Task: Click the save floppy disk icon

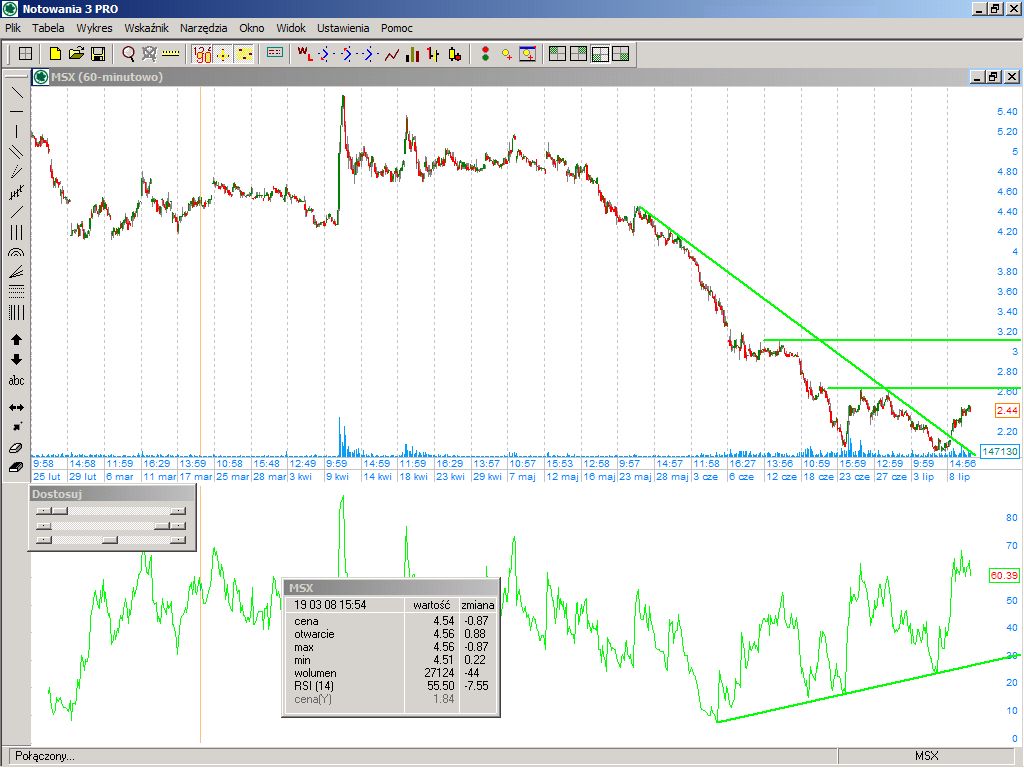Action: [98, 54]
